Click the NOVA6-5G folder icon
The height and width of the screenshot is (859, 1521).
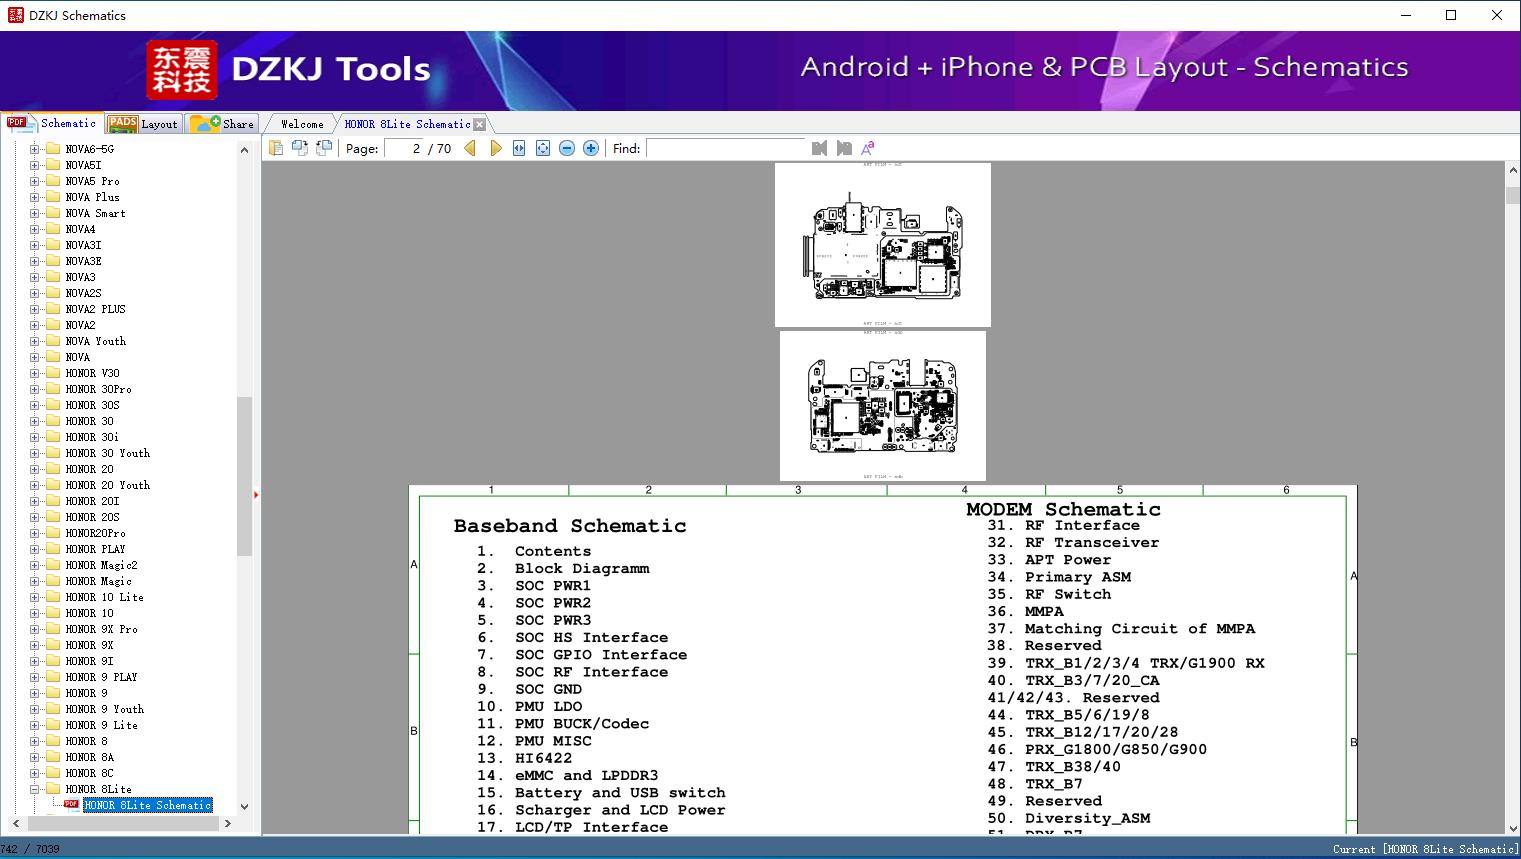[53, 149]
